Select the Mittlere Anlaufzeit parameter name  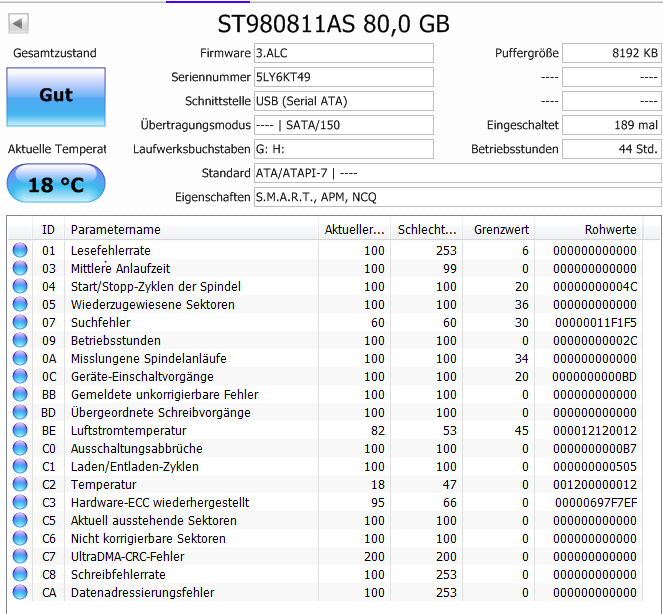121,268
